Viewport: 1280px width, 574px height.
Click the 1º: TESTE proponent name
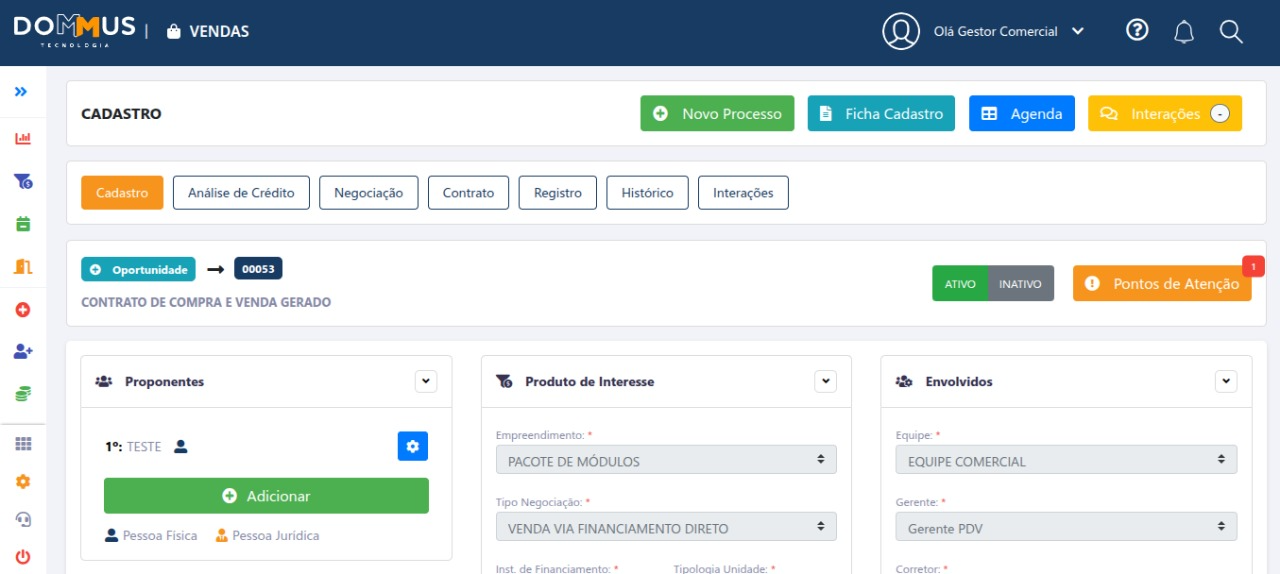tap(133, 447)
